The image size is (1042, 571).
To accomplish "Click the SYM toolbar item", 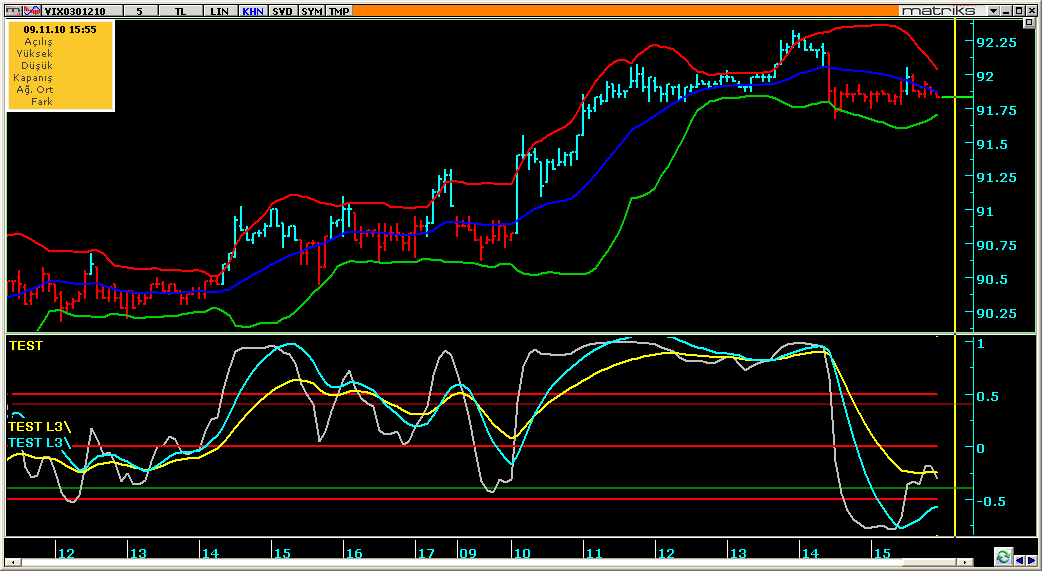I will 312,10.
